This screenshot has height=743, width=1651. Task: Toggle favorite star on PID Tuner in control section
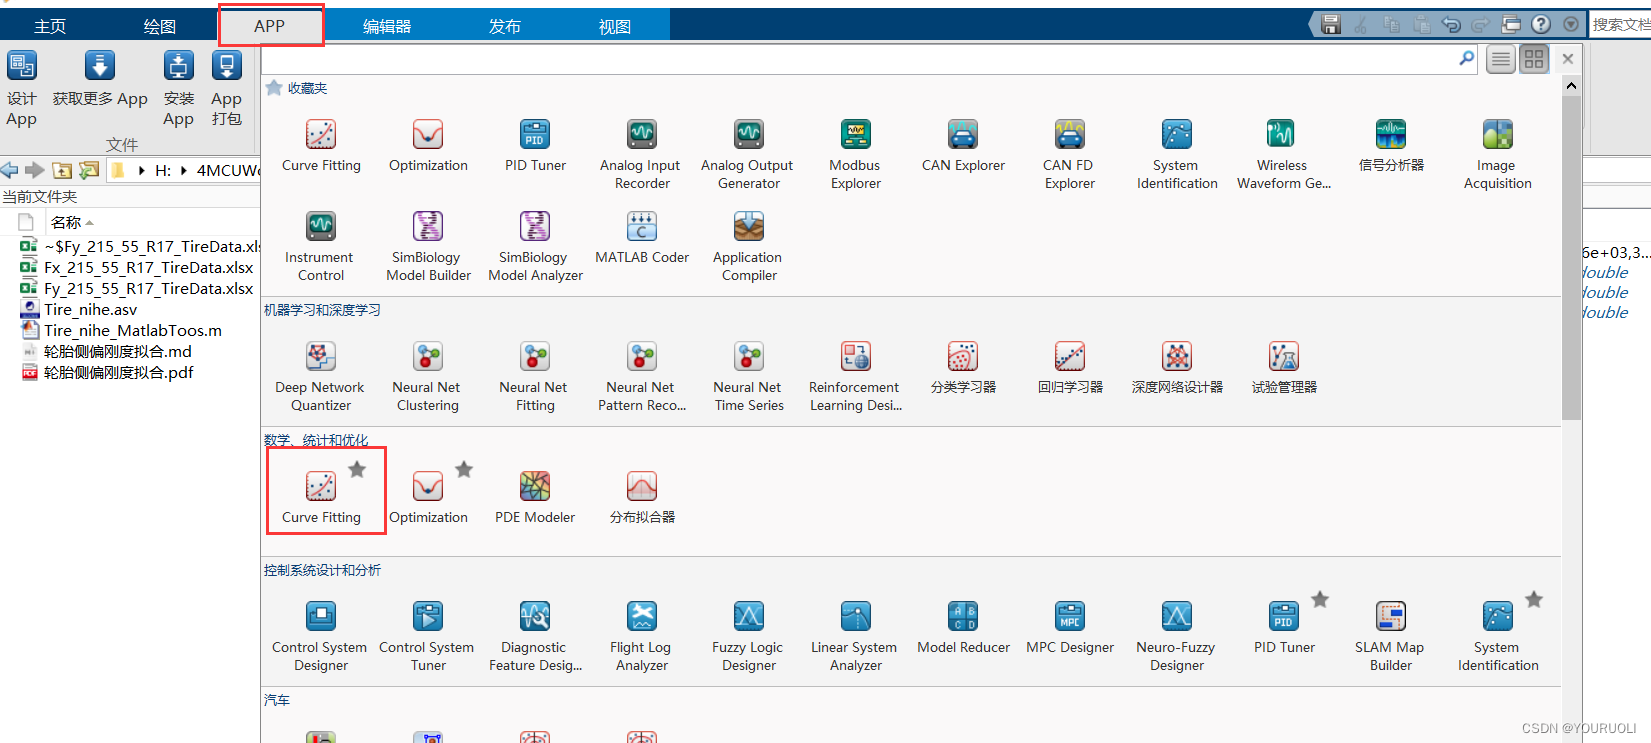[1320, 599]
